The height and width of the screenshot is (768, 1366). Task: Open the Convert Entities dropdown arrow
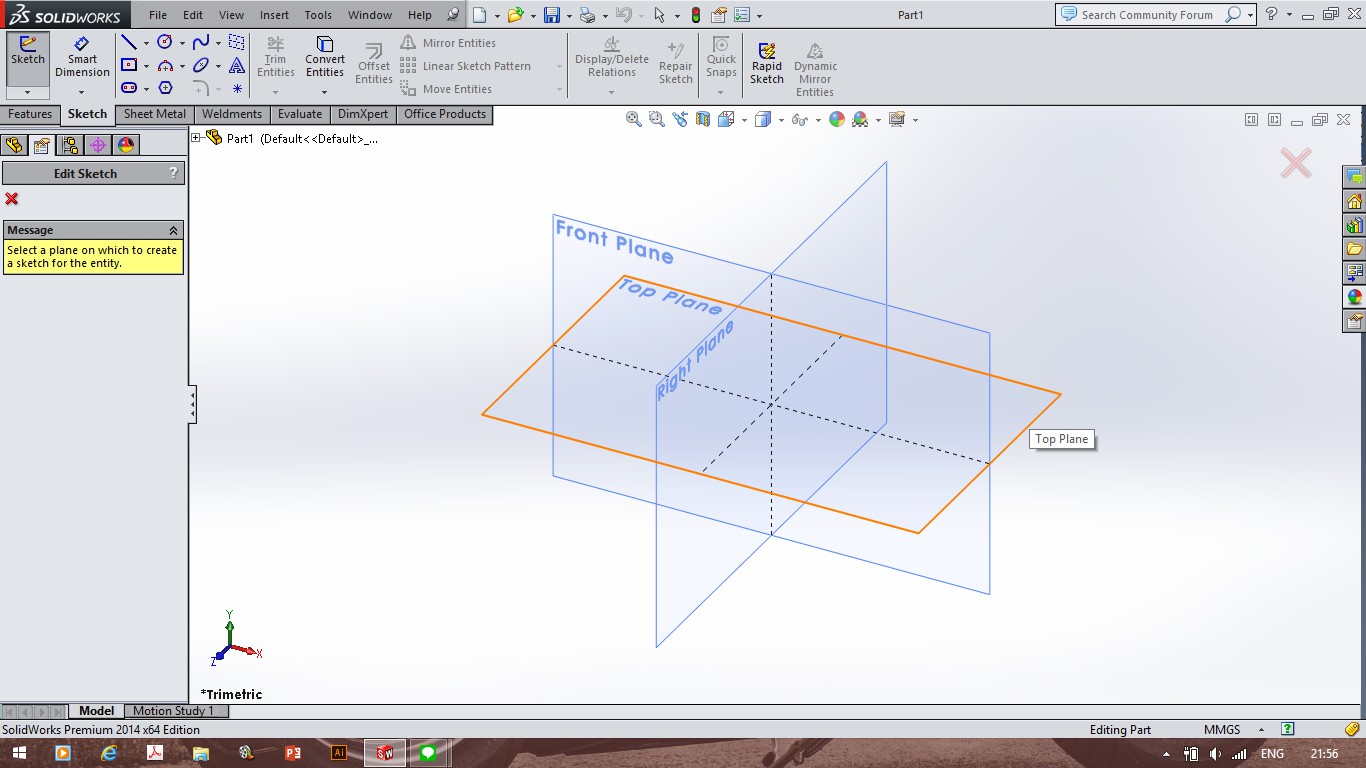tap(325, 92)
